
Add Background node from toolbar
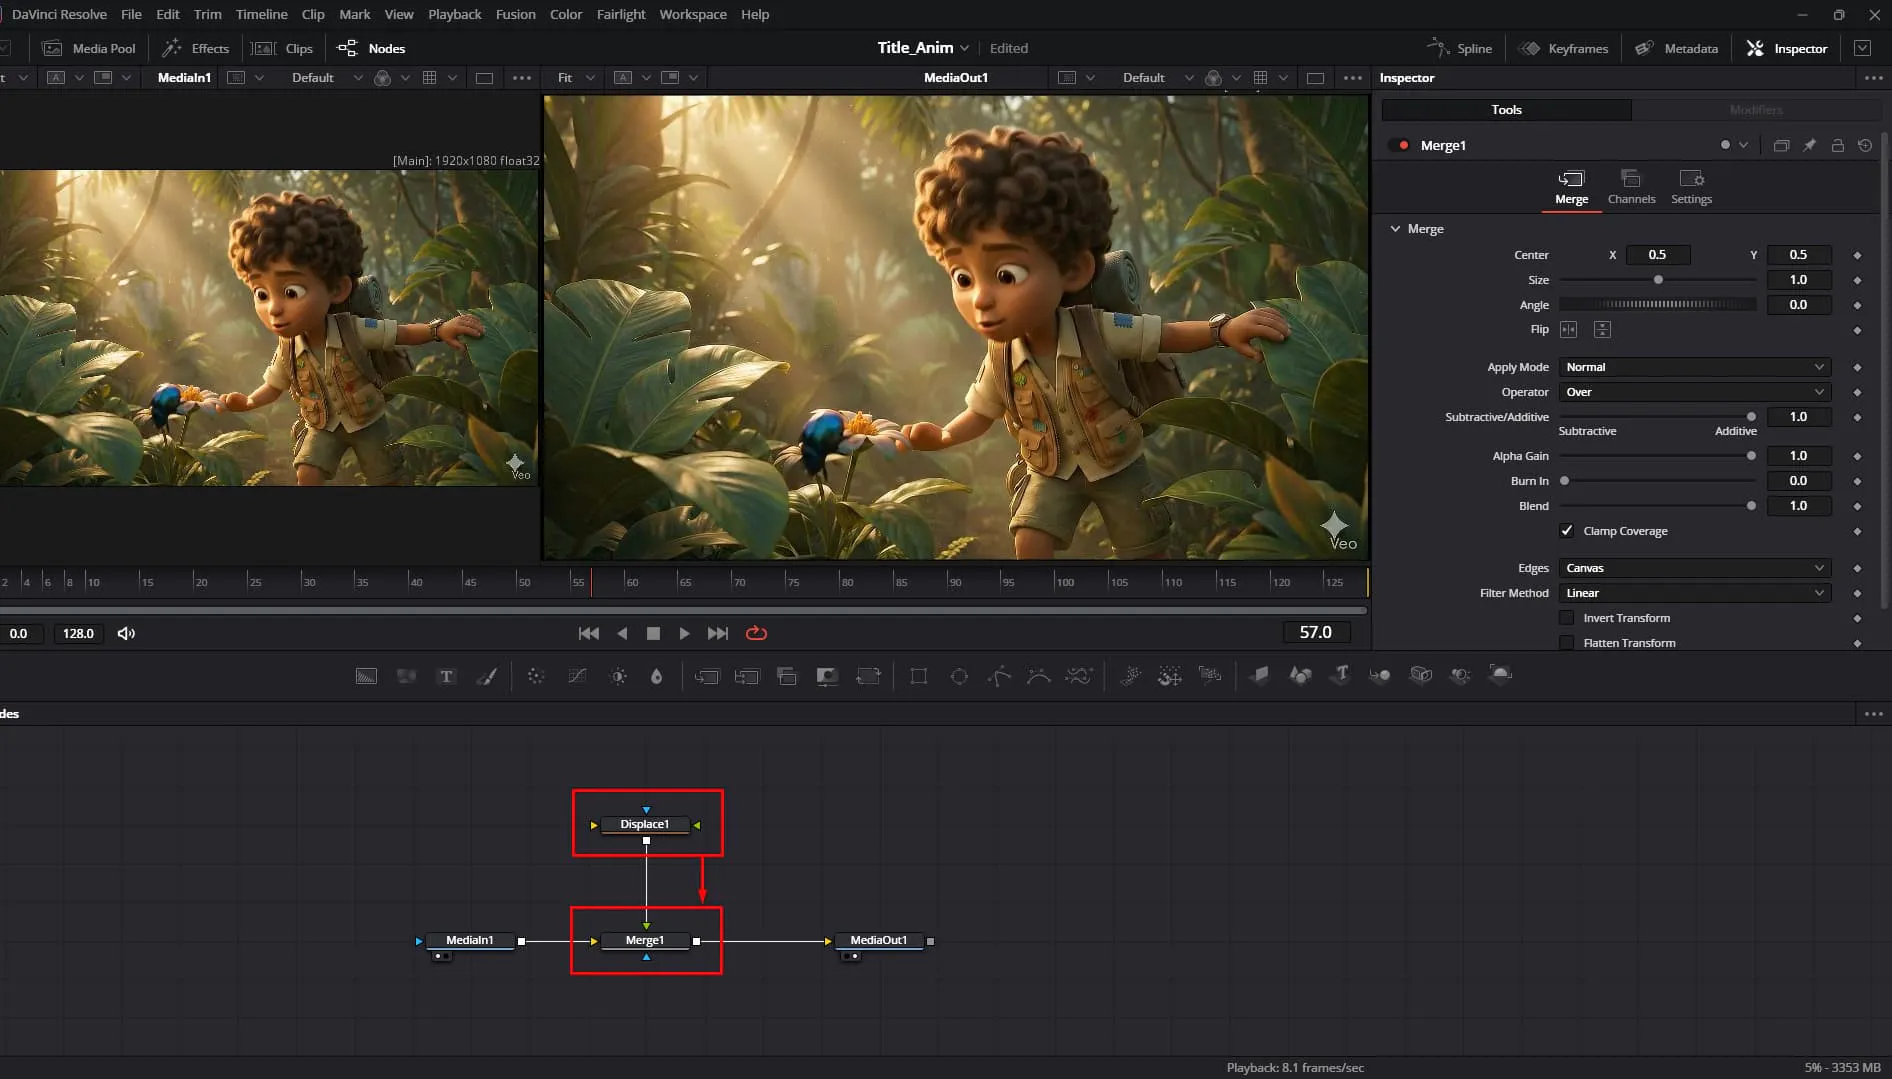[367, 676]
